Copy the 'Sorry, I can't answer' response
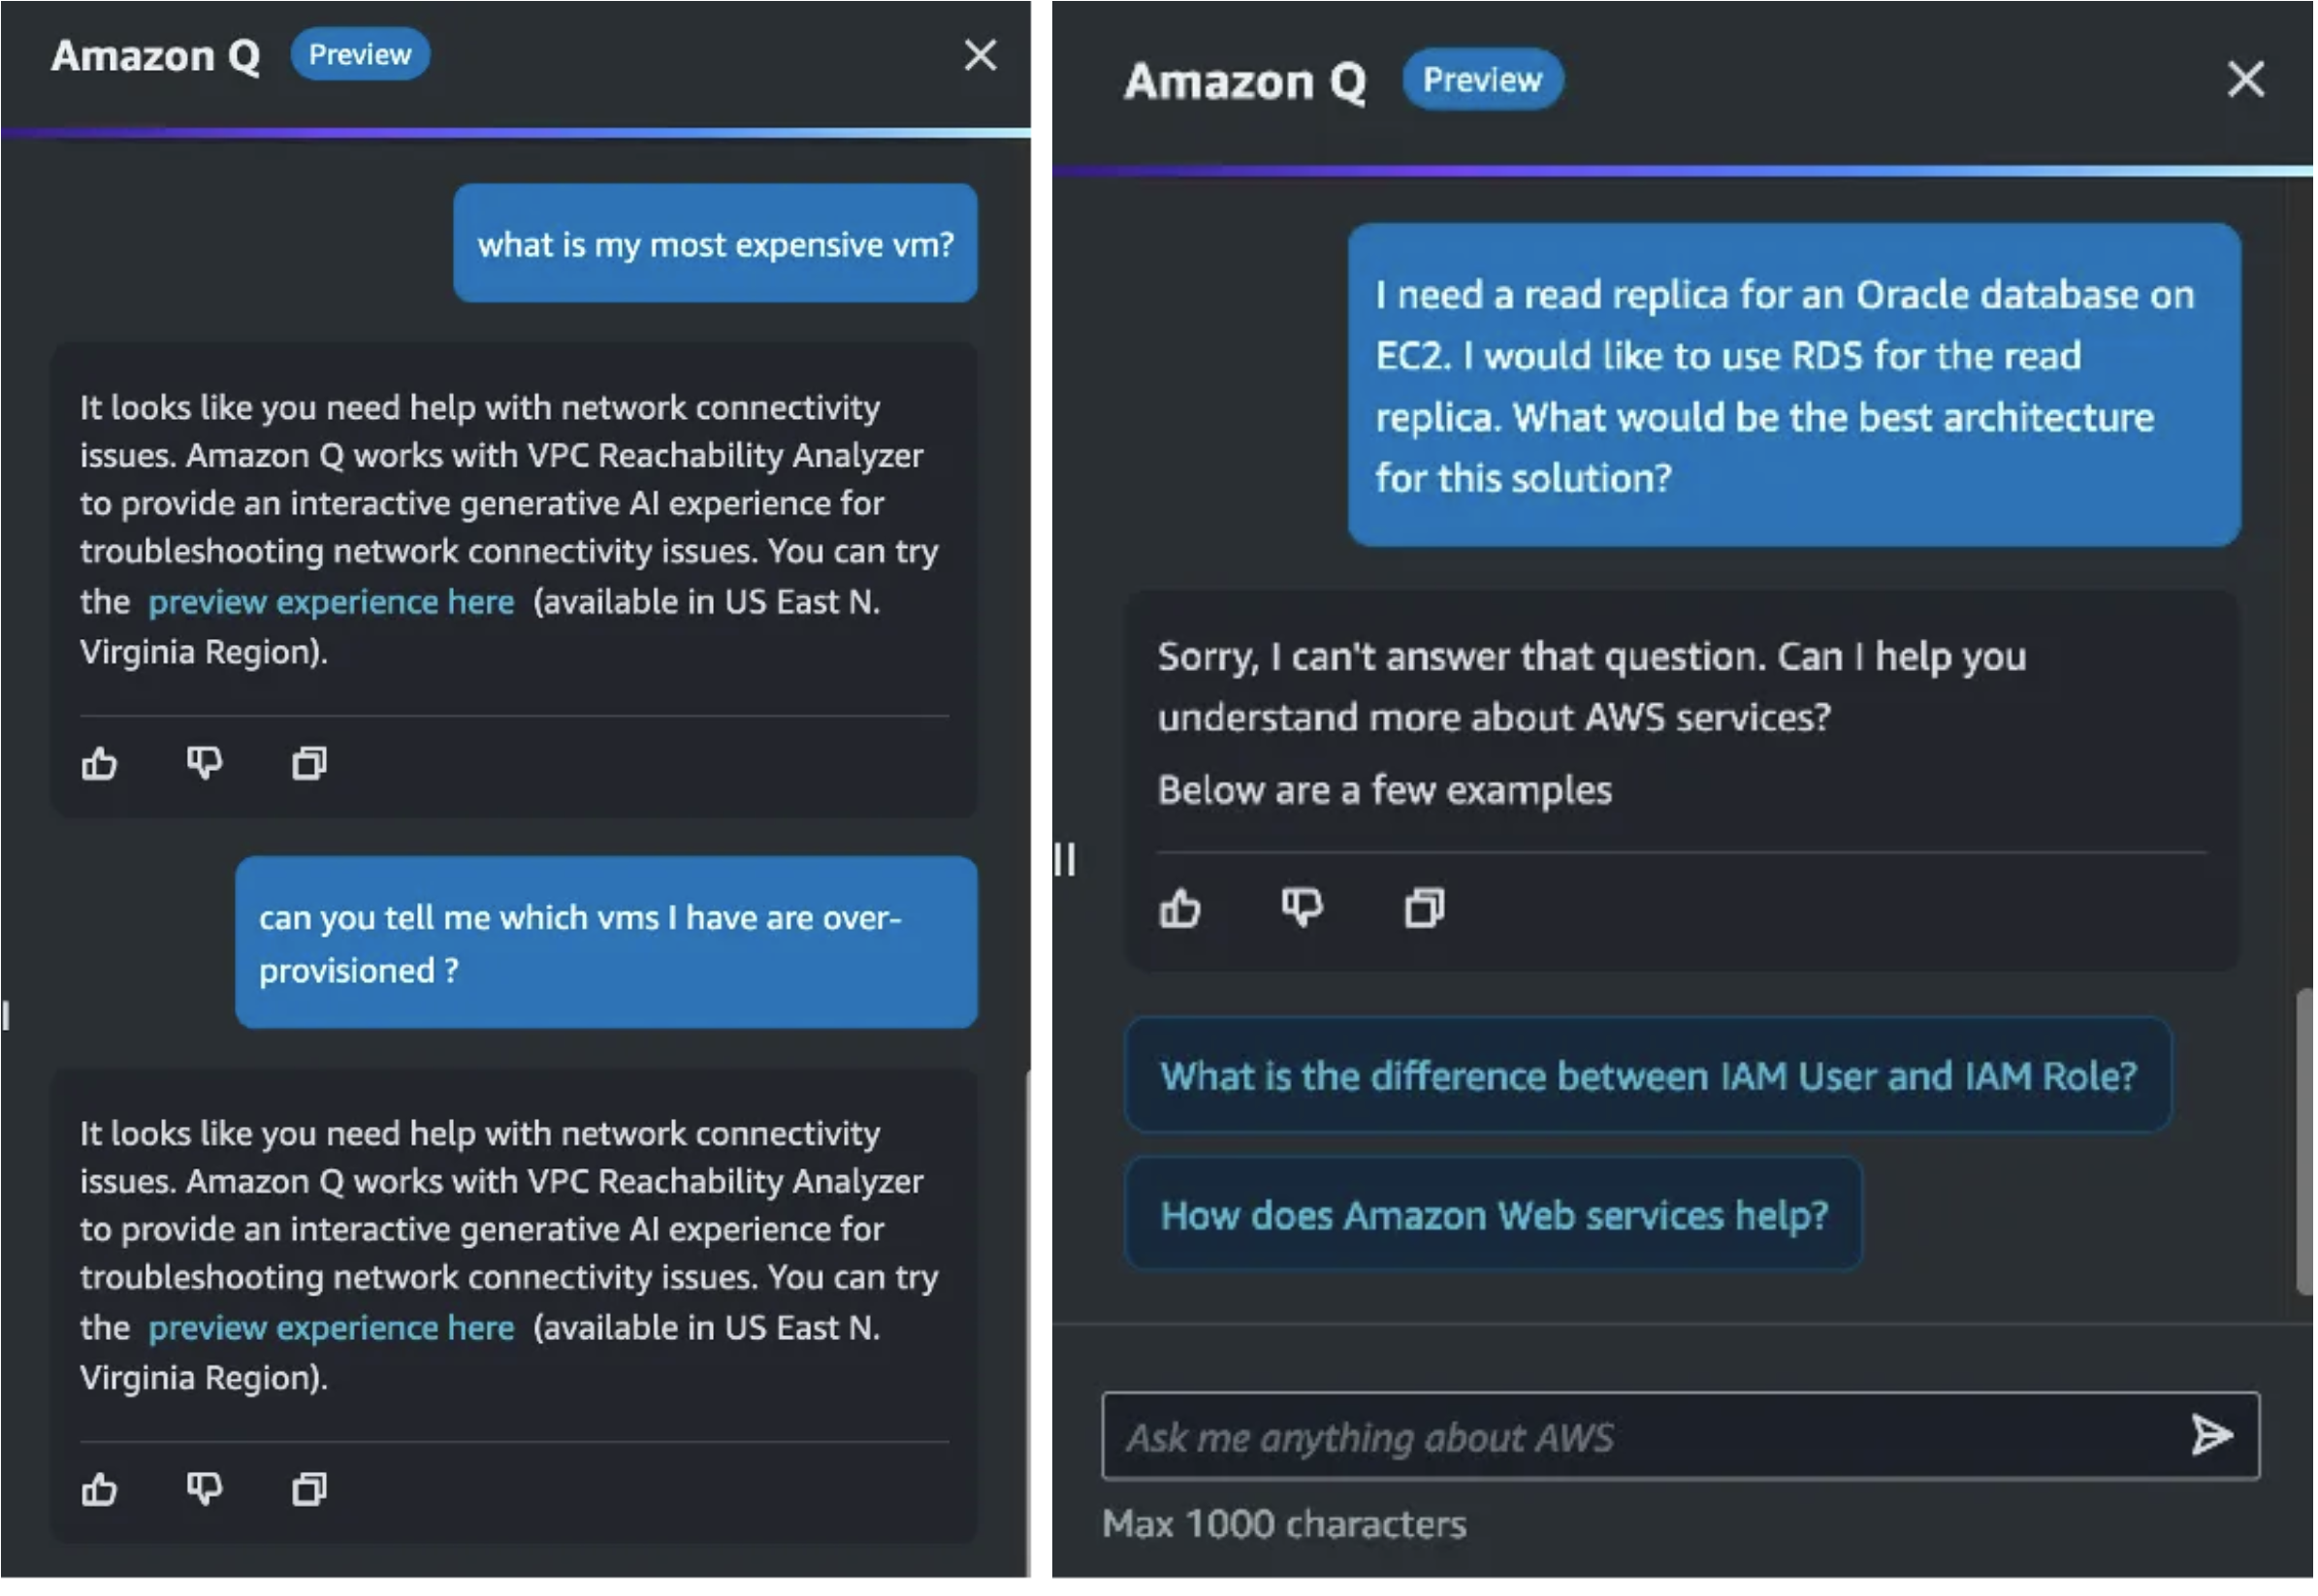This screenshot has height=1596, width=2318. [x=1423, y=908]
